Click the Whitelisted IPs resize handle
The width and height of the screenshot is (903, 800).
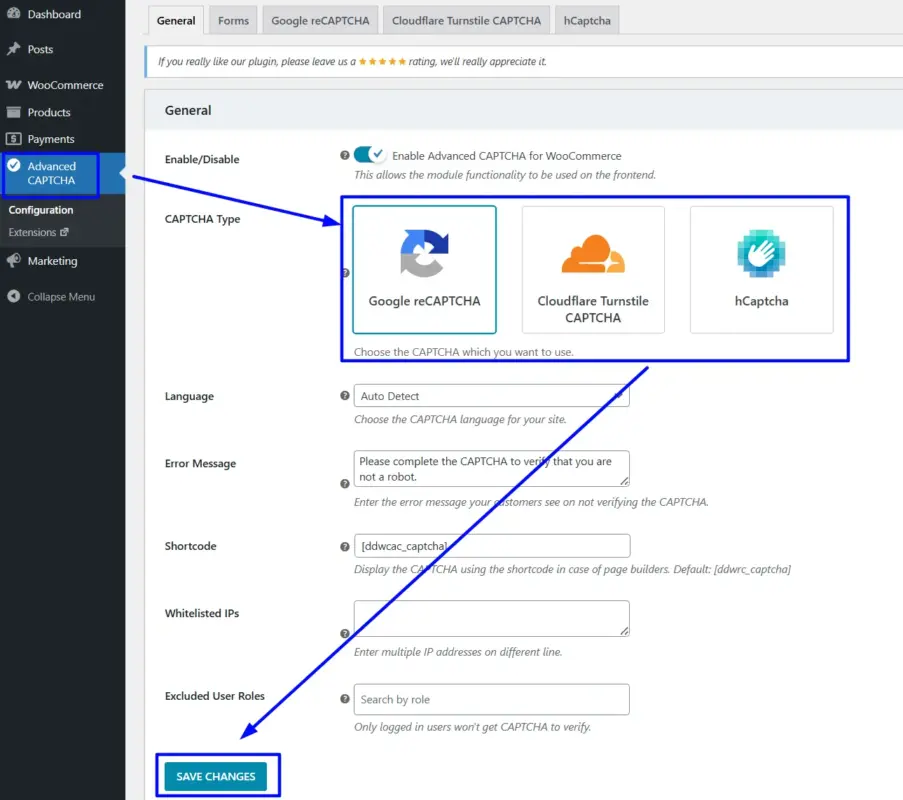[x=624, y=631]
